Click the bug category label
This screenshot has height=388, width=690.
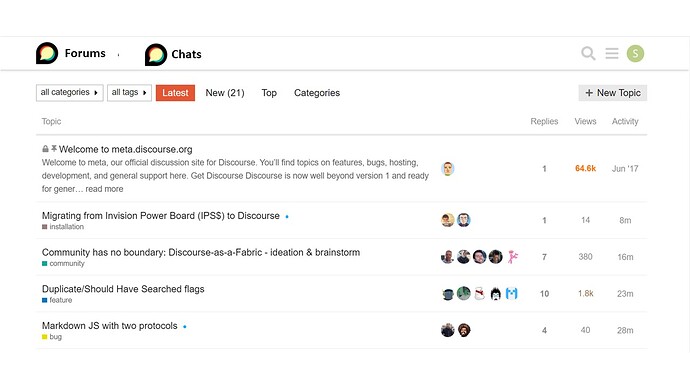52,337
